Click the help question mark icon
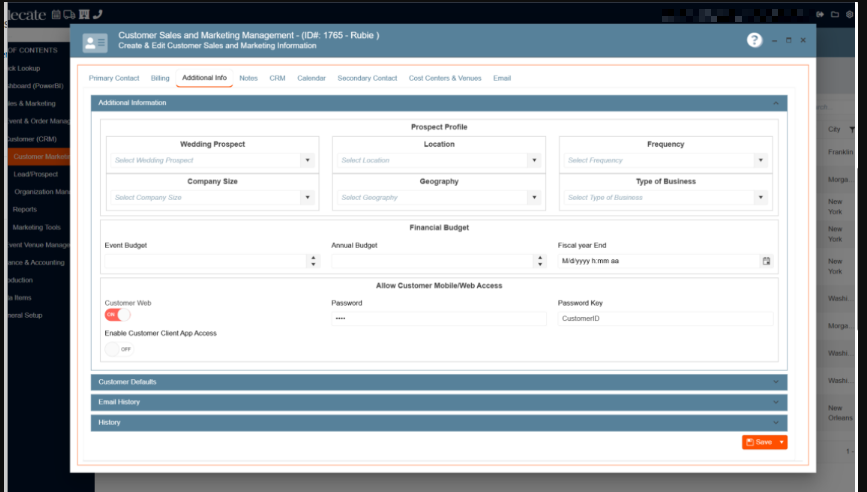 pos(755,40)
